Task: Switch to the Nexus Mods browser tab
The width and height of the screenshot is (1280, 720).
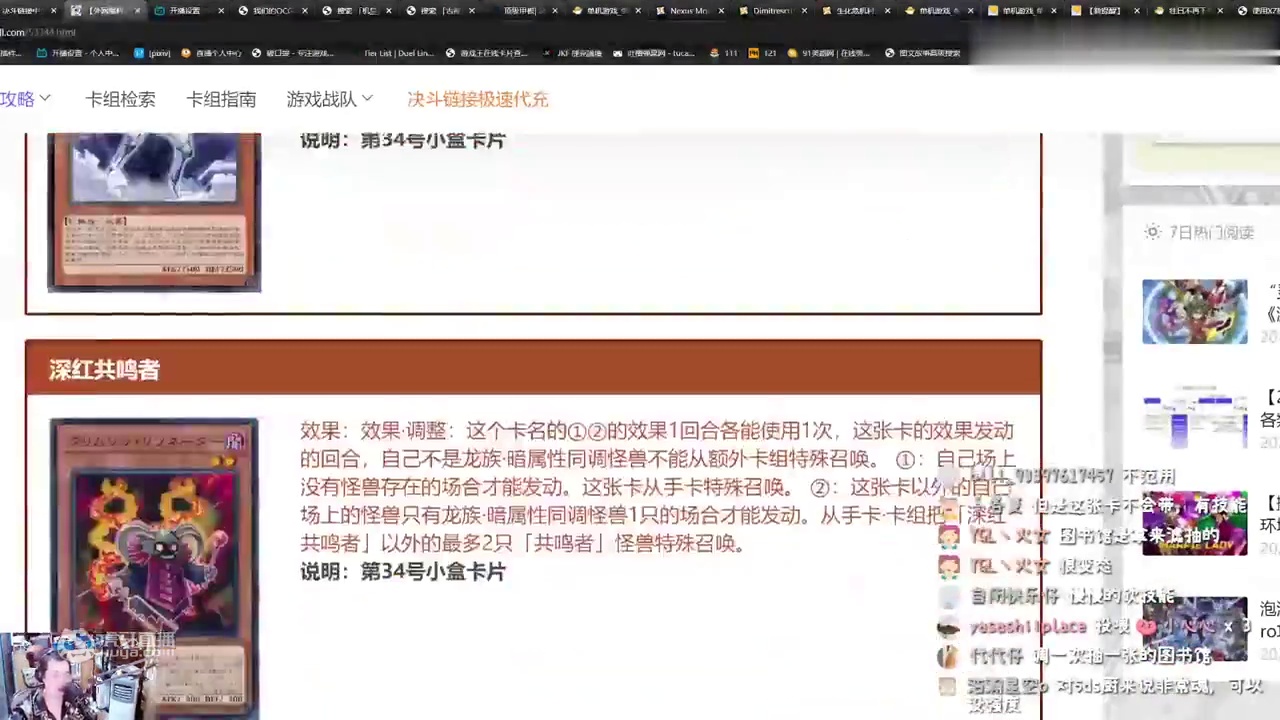Action: [688, 11]
